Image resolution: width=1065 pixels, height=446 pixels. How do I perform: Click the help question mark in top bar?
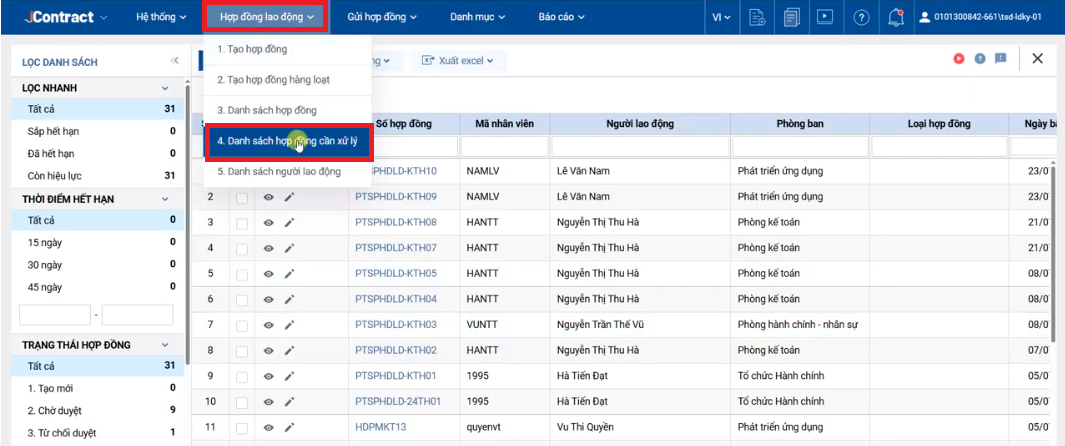861,18
